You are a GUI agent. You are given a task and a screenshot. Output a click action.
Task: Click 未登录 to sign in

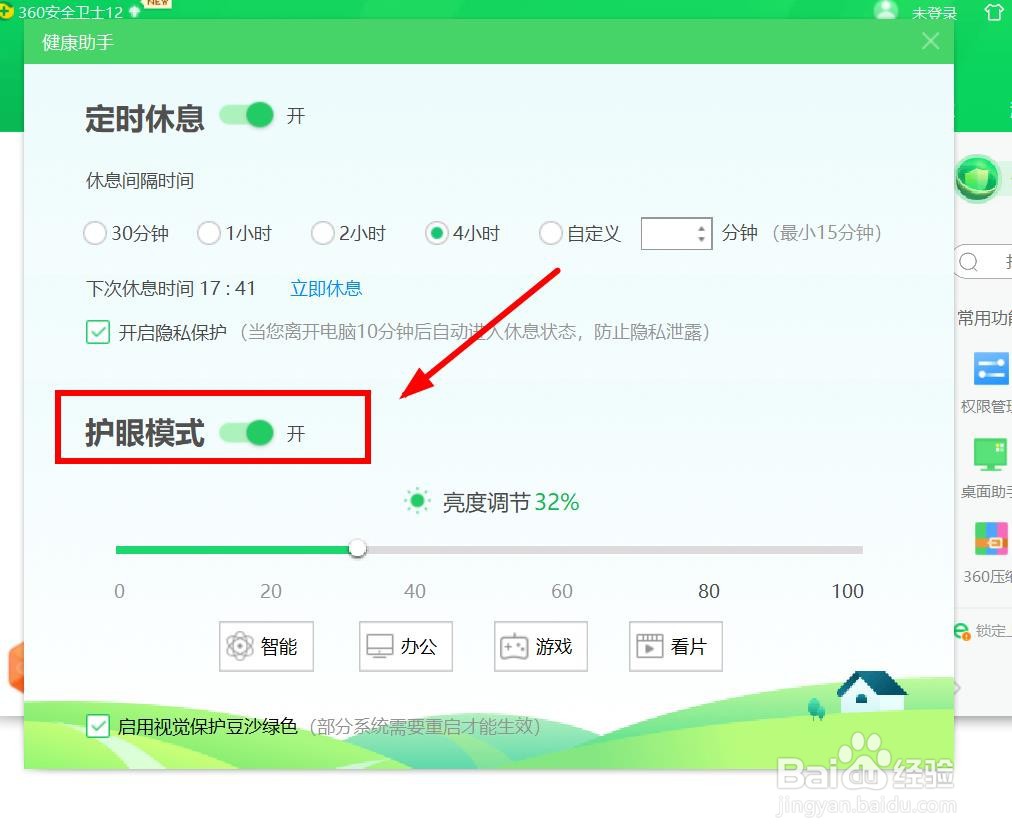[x=936, y=13]
